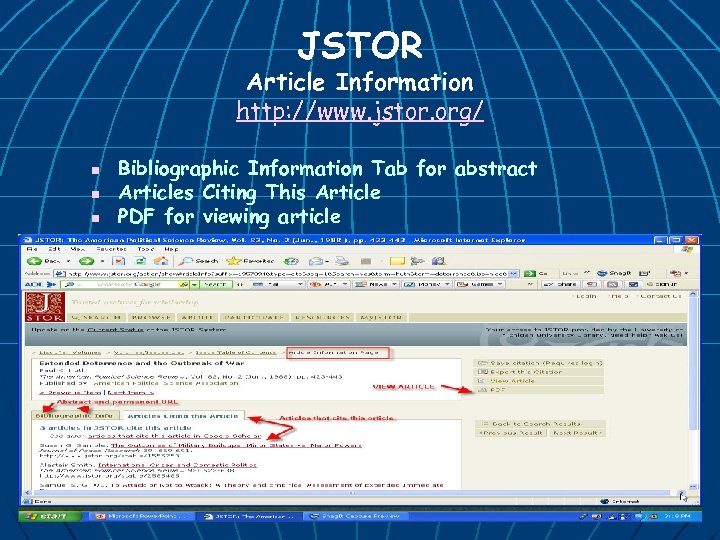The image size is (720, 540).
Task: Open the View menu
Action: [x=78, y=249]
